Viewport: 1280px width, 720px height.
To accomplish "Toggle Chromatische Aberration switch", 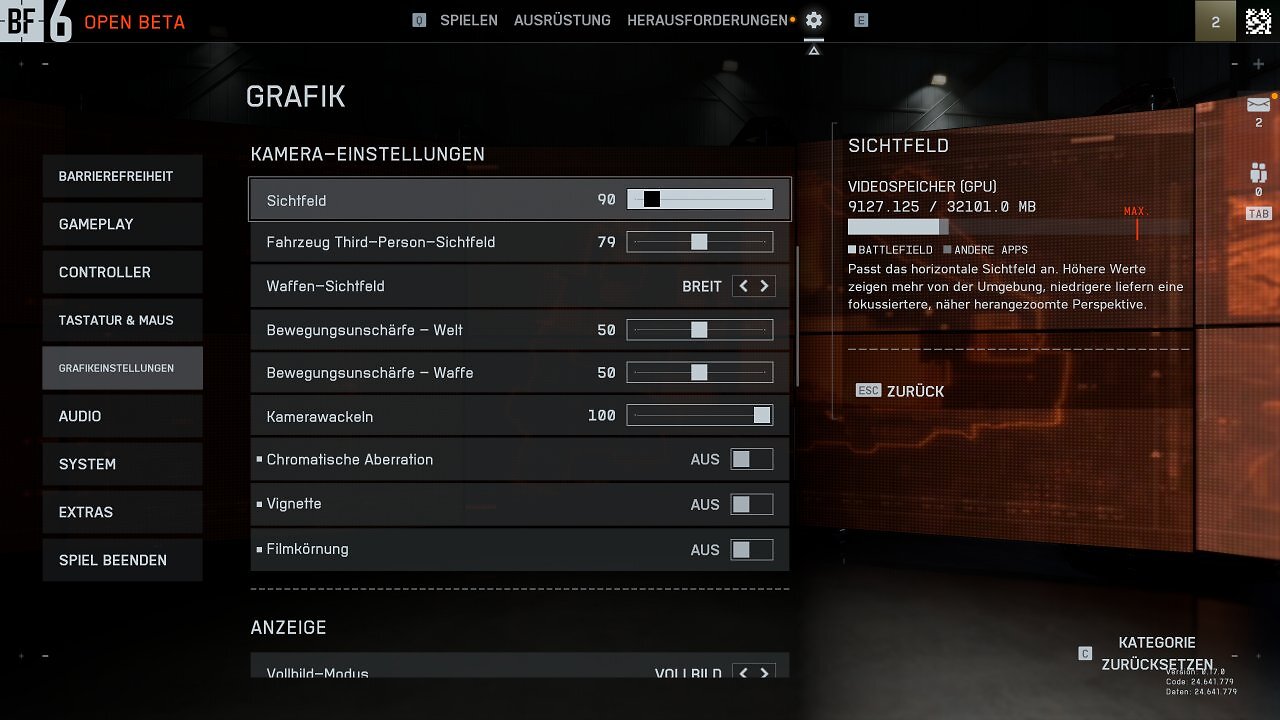I will [x=751, y=460].
